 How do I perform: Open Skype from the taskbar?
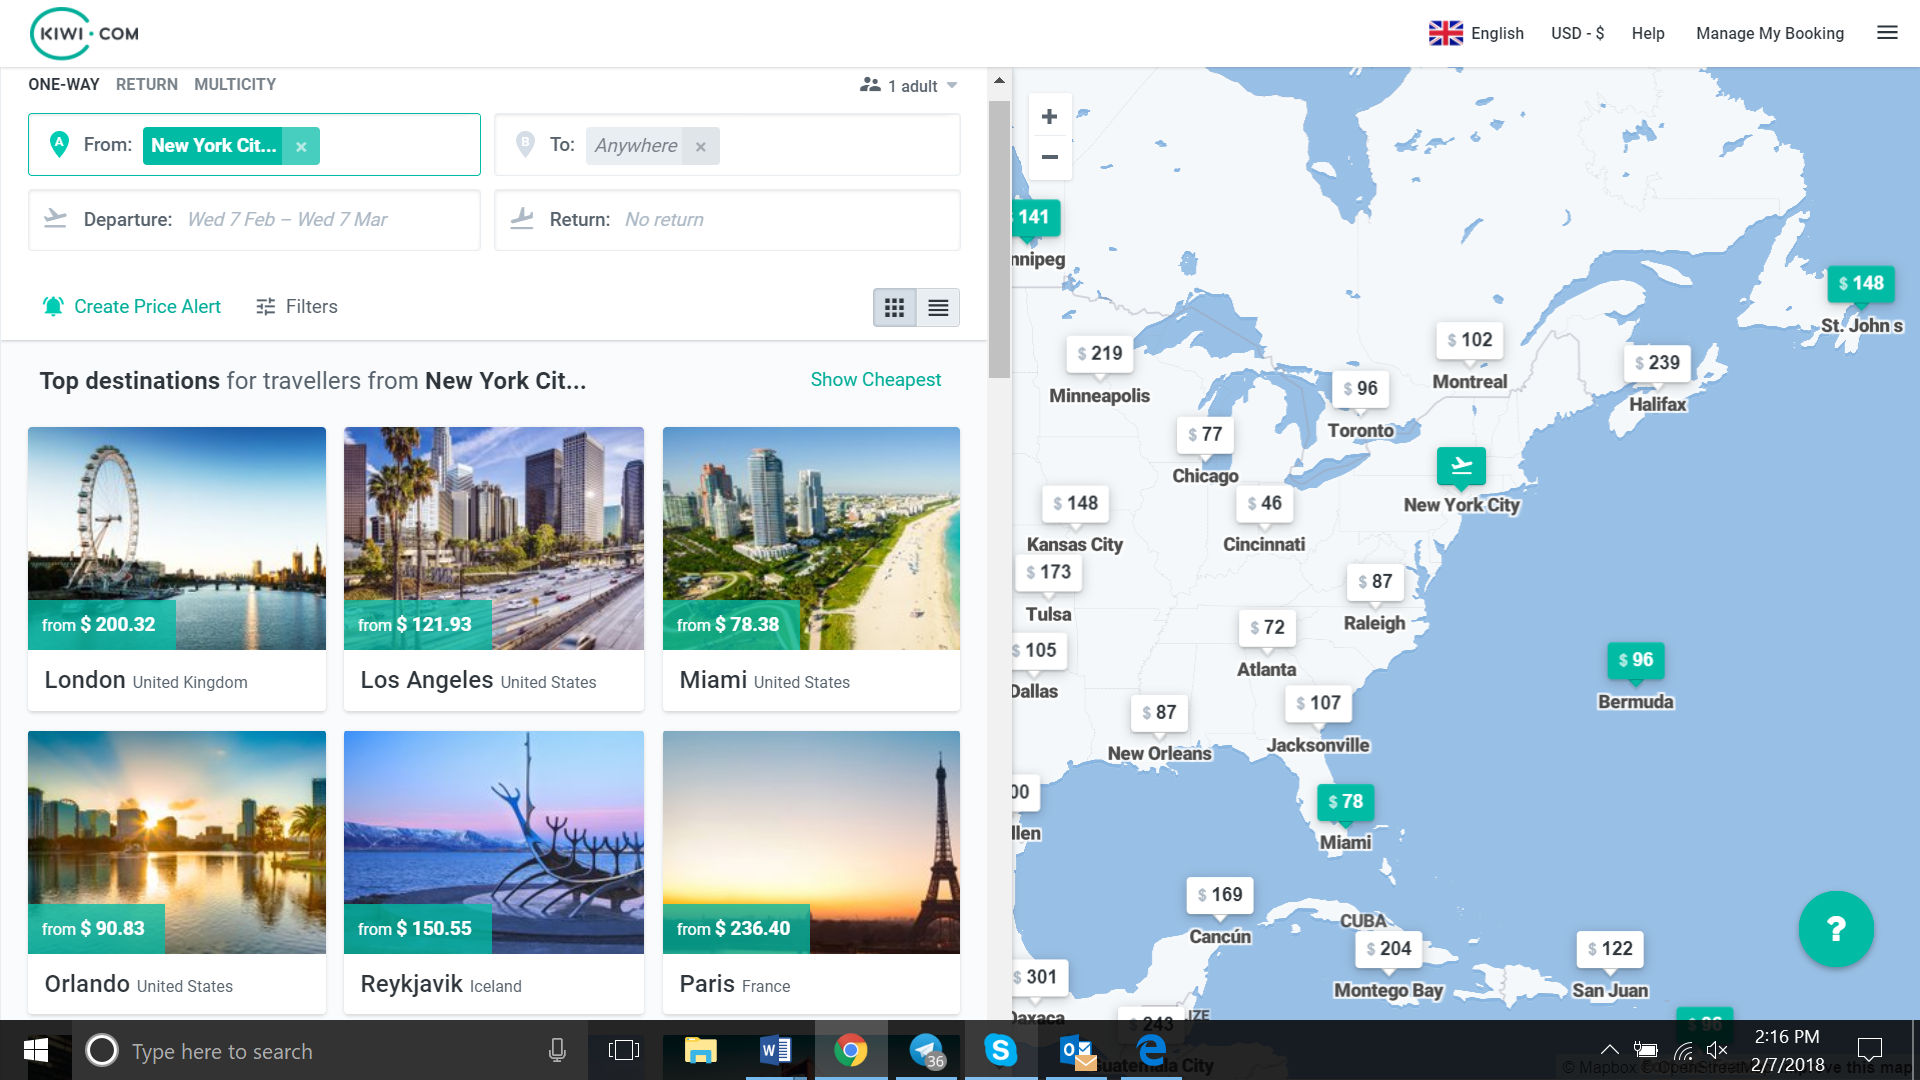pyautogui.click(x=1000, y=1050)
